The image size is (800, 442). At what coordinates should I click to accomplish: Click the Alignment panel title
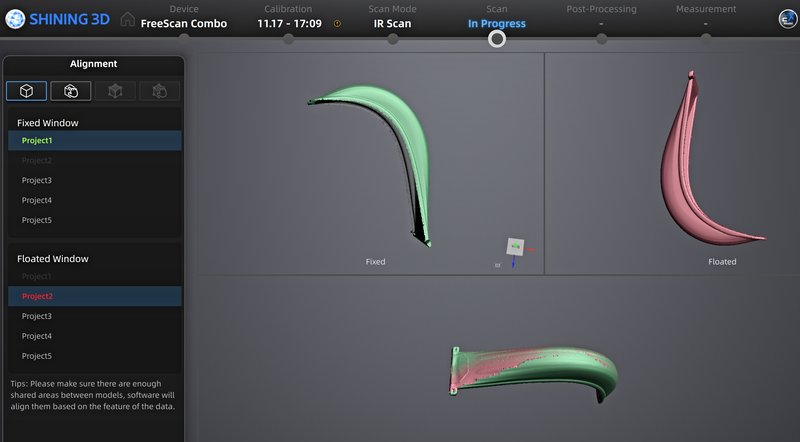pos(93,64)
